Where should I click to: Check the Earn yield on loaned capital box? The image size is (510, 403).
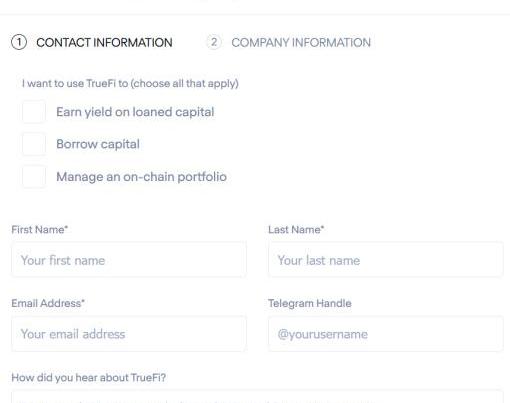pos(34,112)
